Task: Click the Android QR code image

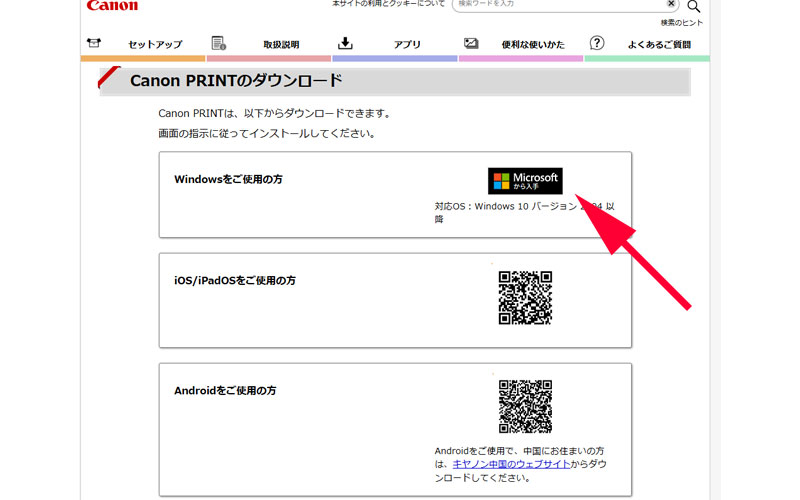Action: pos(525,406)
